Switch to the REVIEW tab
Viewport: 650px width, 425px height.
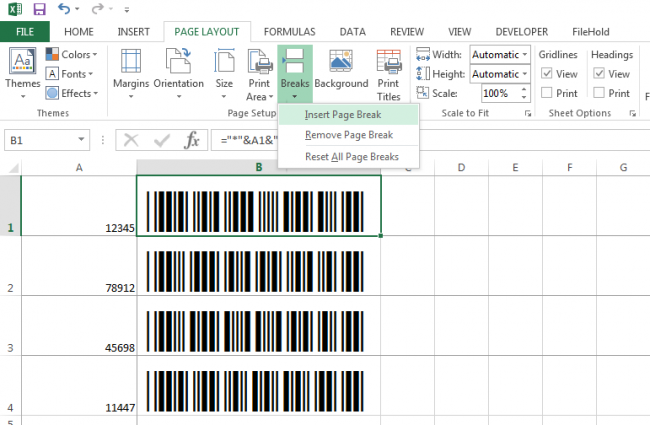pos(407,32)
